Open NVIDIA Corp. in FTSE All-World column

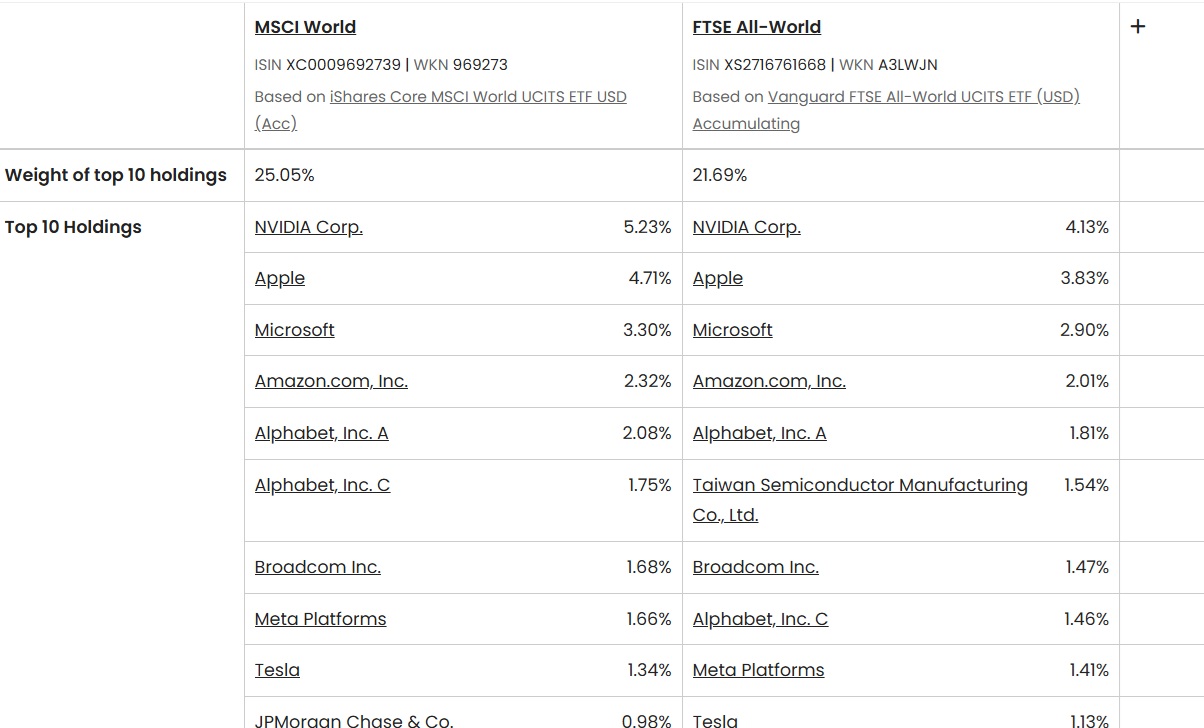click(746, 227)
